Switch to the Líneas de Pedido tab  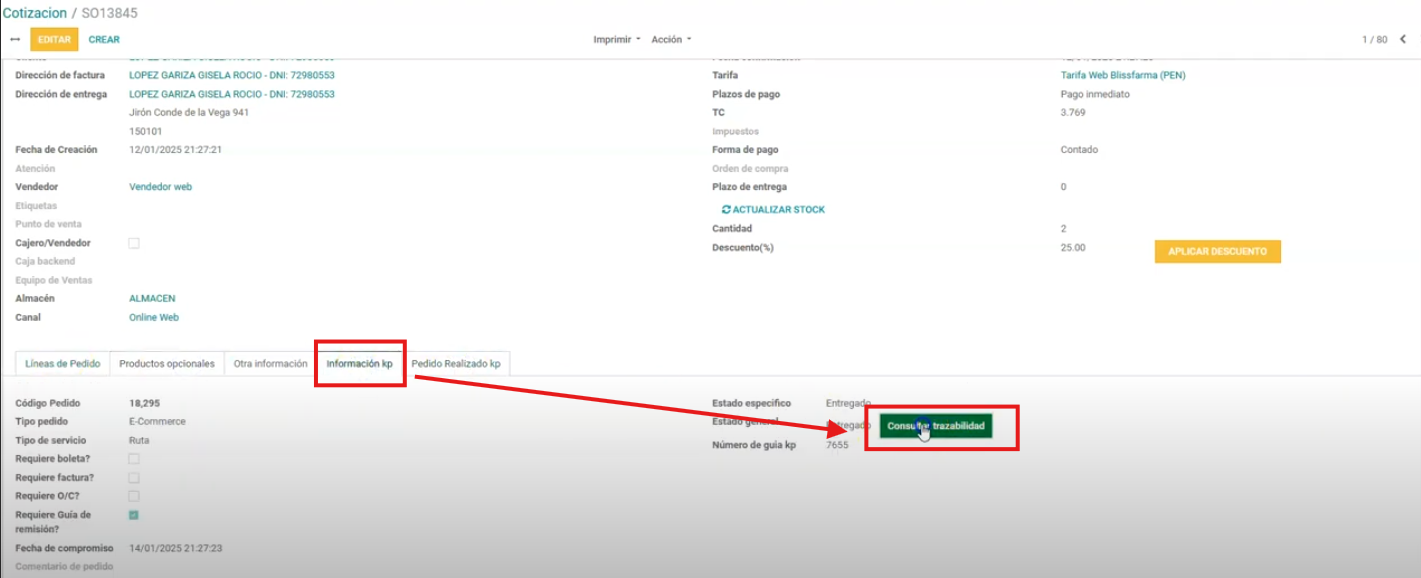click(x=63, y=364)
